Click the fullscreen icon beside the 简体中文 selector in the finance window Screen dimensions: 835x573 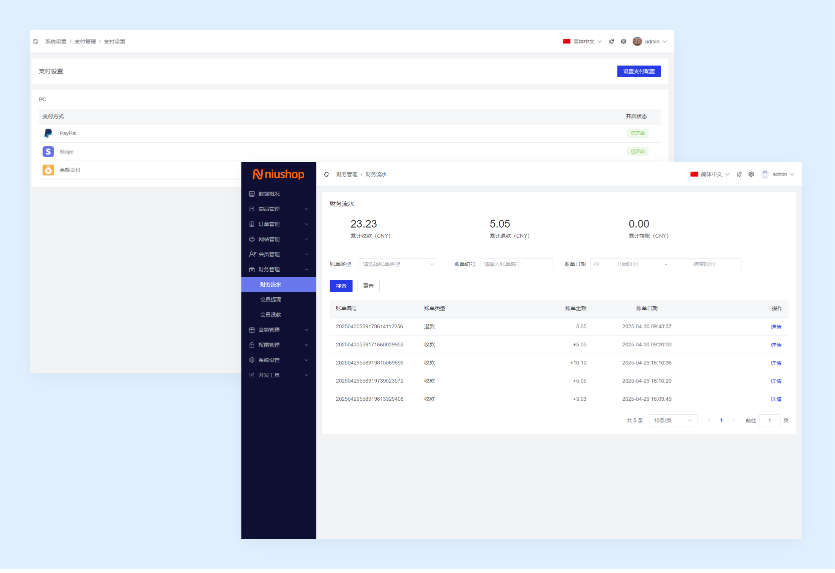739,174
